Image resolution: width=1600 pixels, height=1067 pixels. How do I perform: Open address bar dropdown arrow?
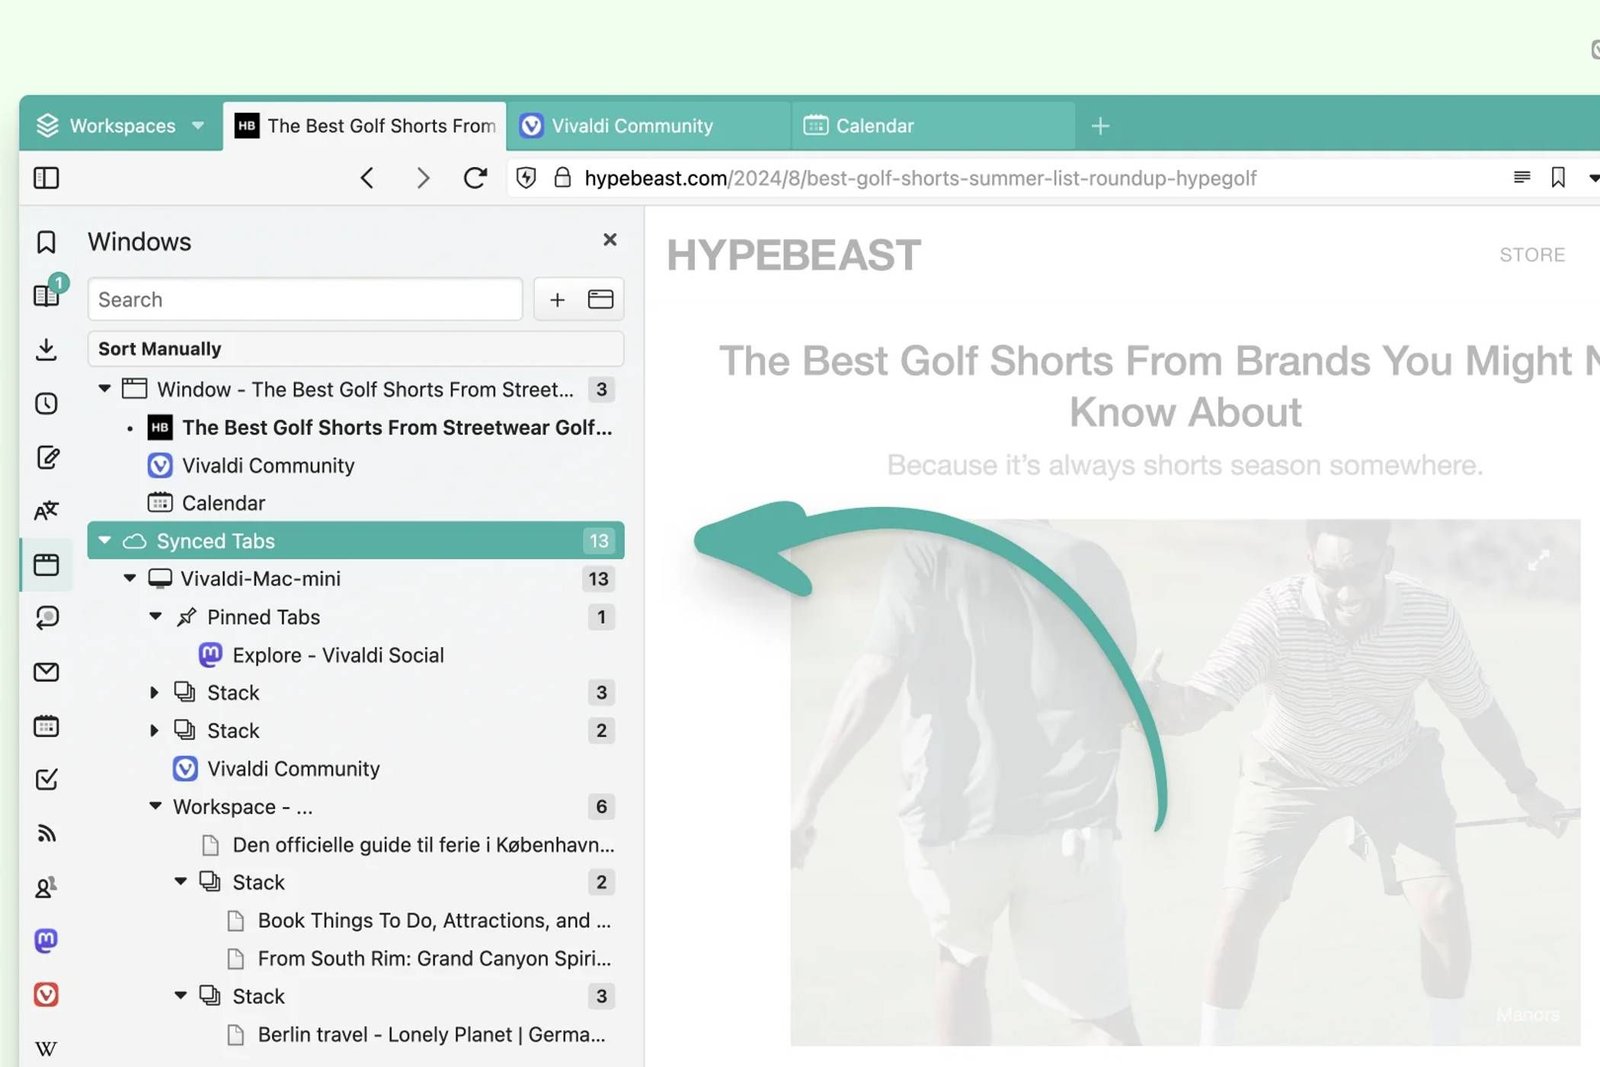pyautogui.click(x=1593, y=178)
